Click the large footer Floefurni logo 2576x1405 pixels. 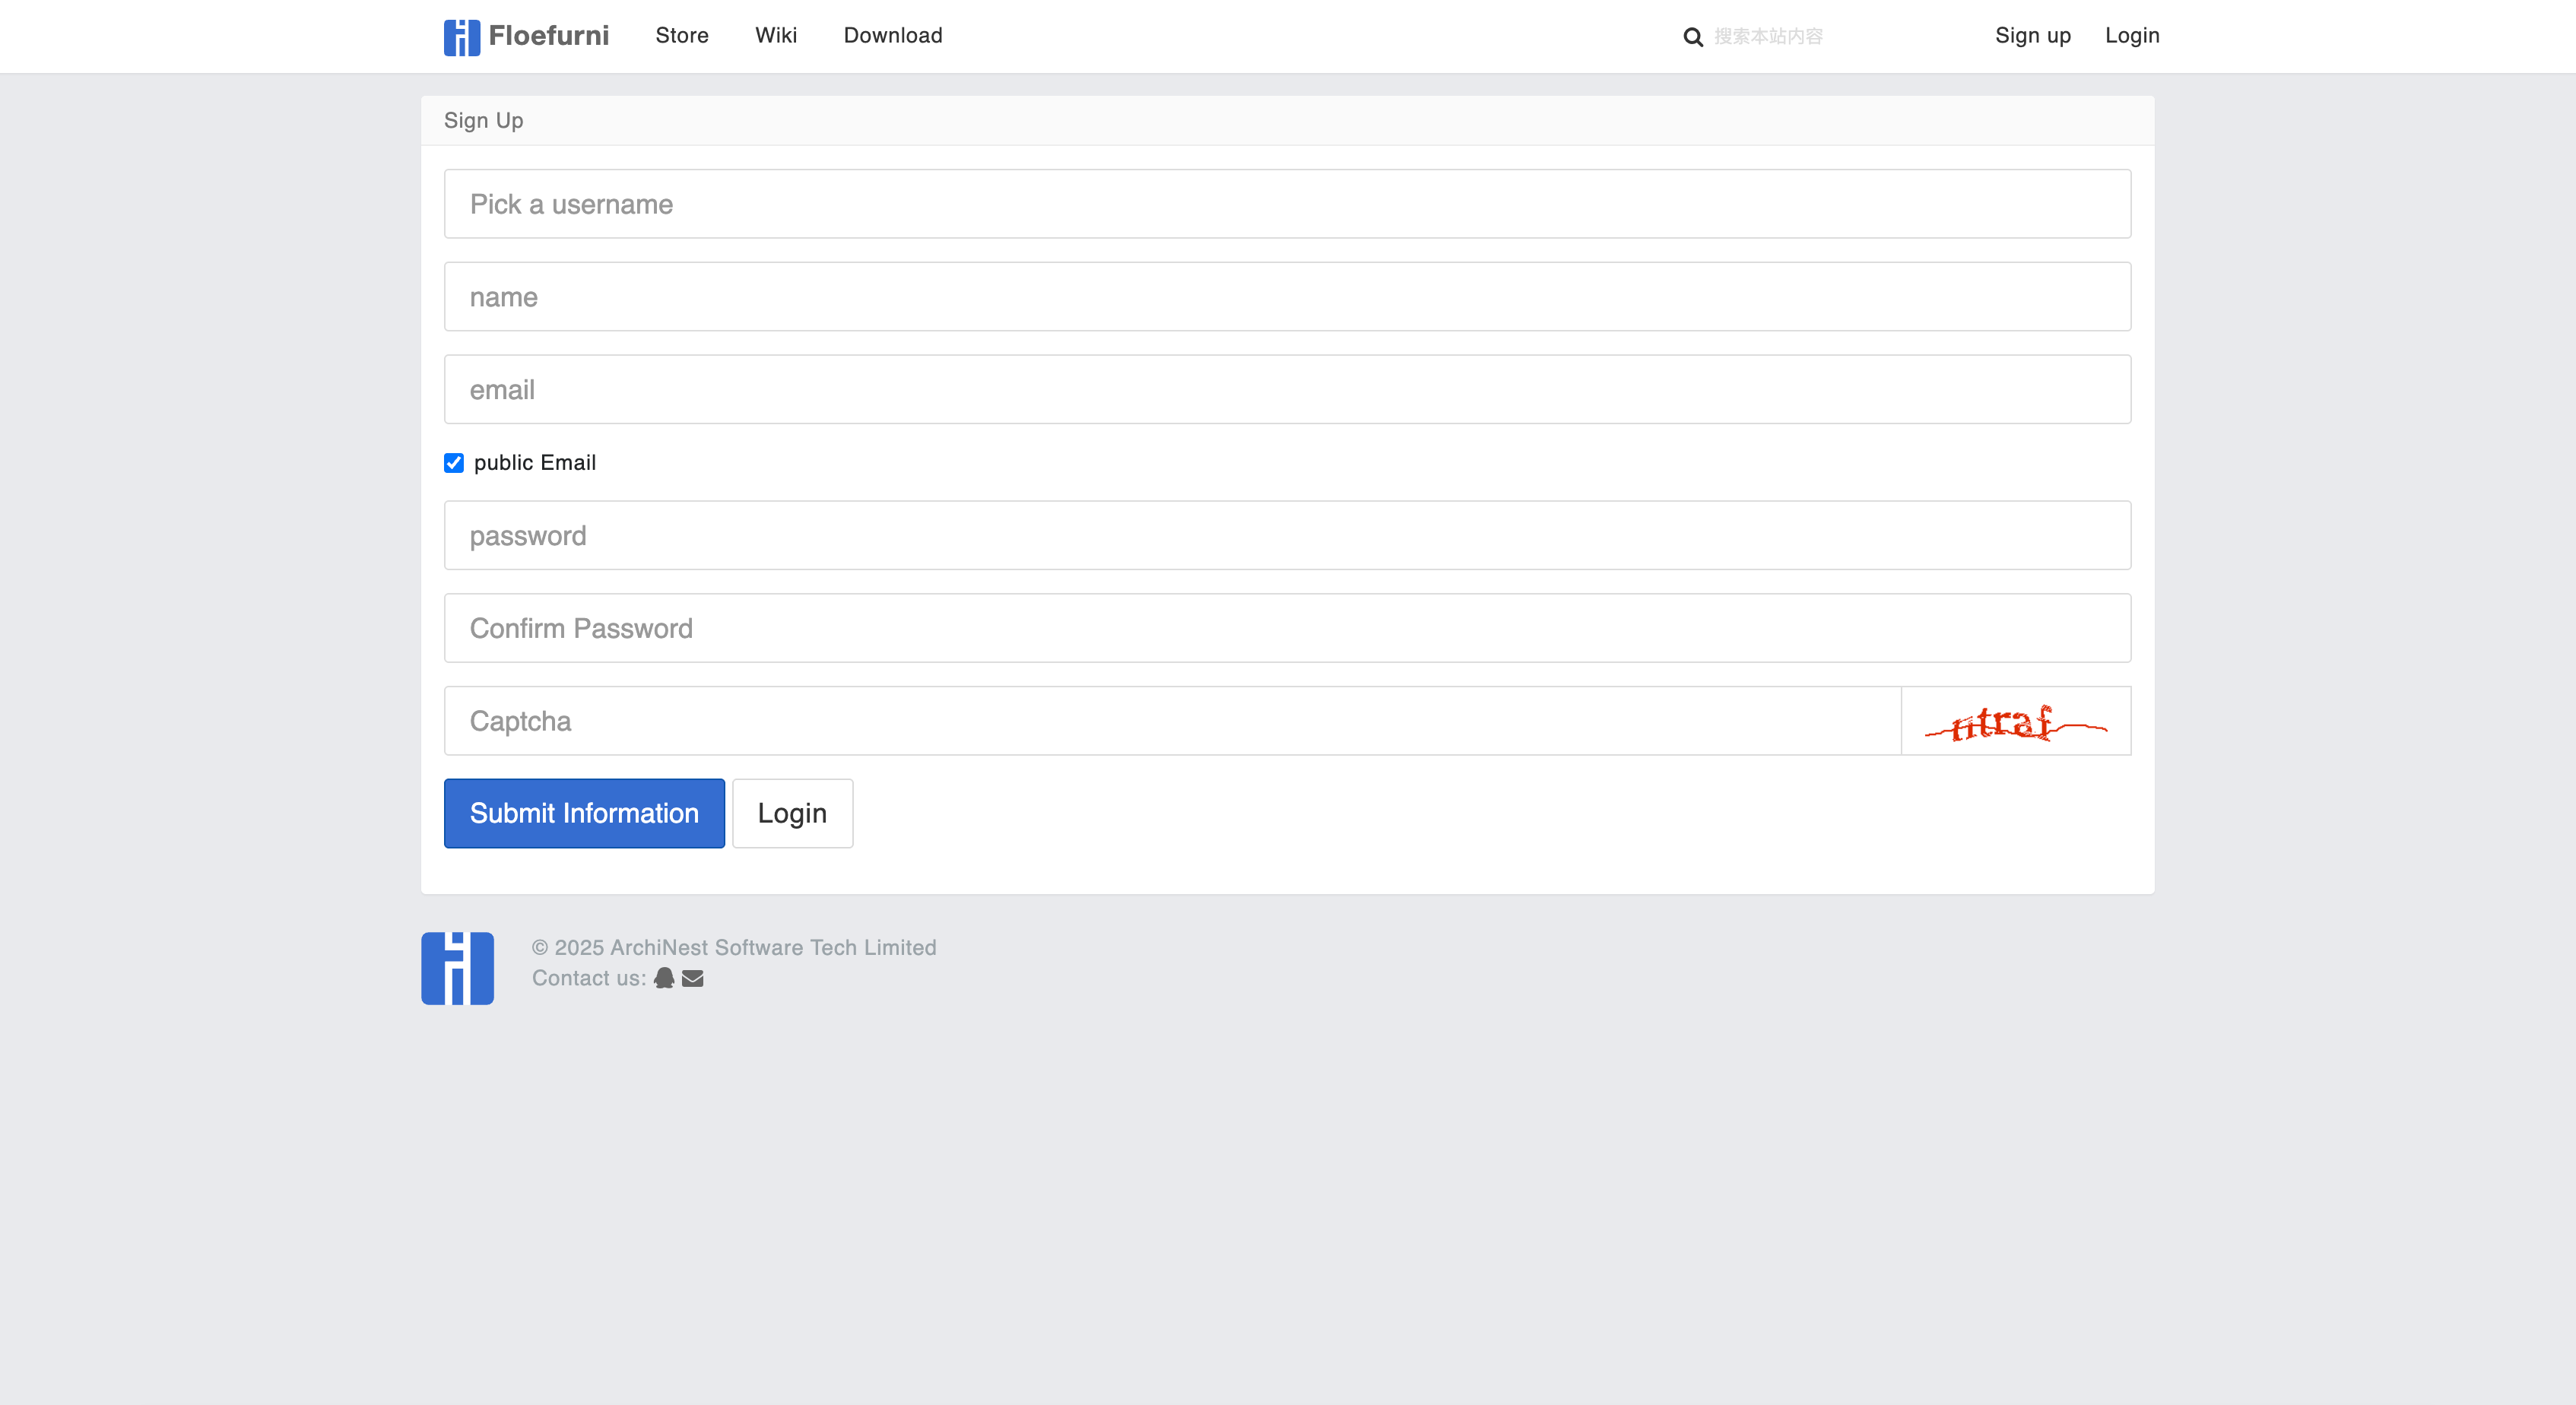pos(457,968)
